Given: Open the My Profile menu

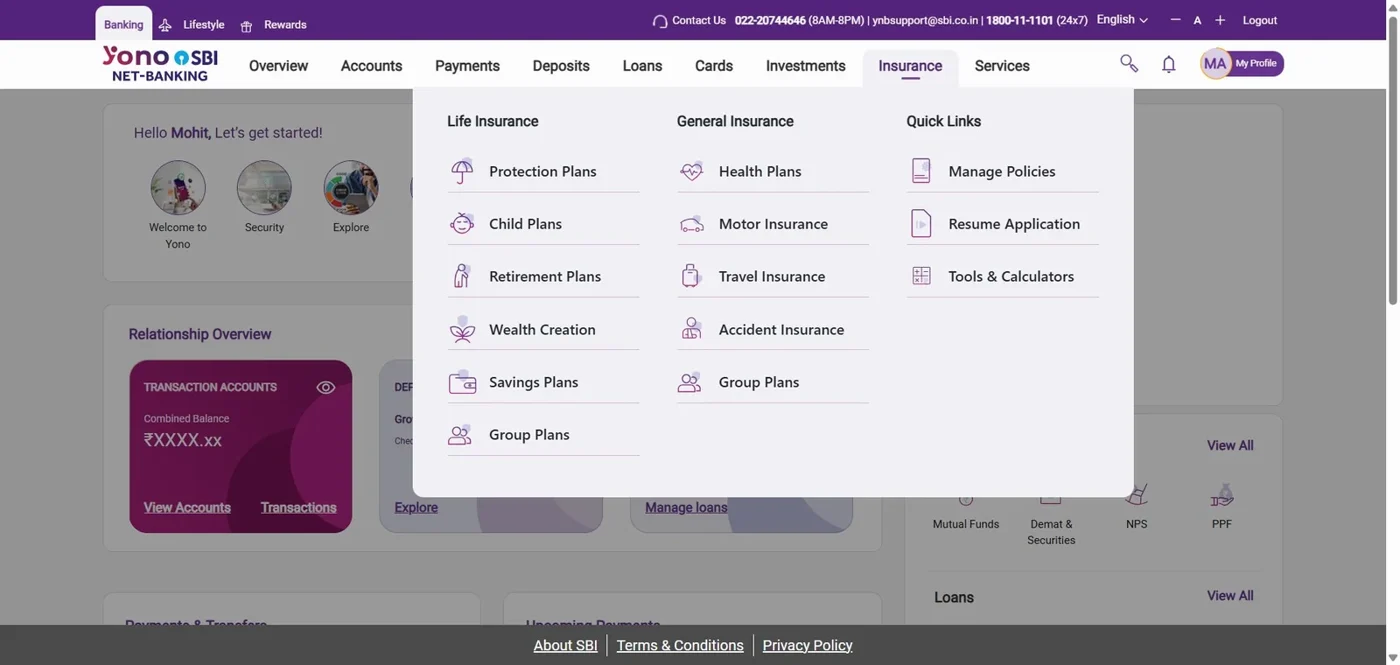Looking at the screenshot, I should [1242, 64].
